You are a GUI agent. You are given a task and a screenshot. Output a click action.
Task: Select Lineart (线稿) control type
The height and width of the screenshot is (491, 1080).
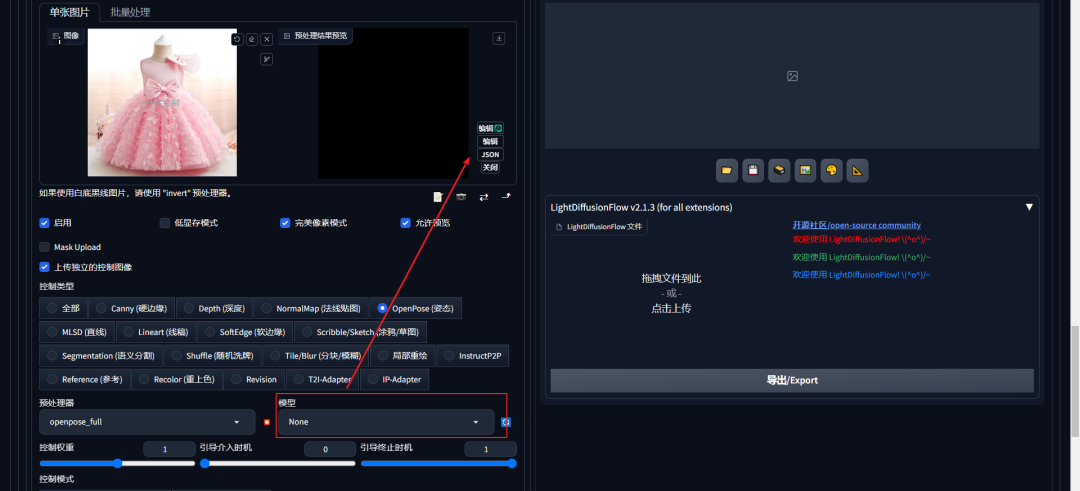[156, 332]
